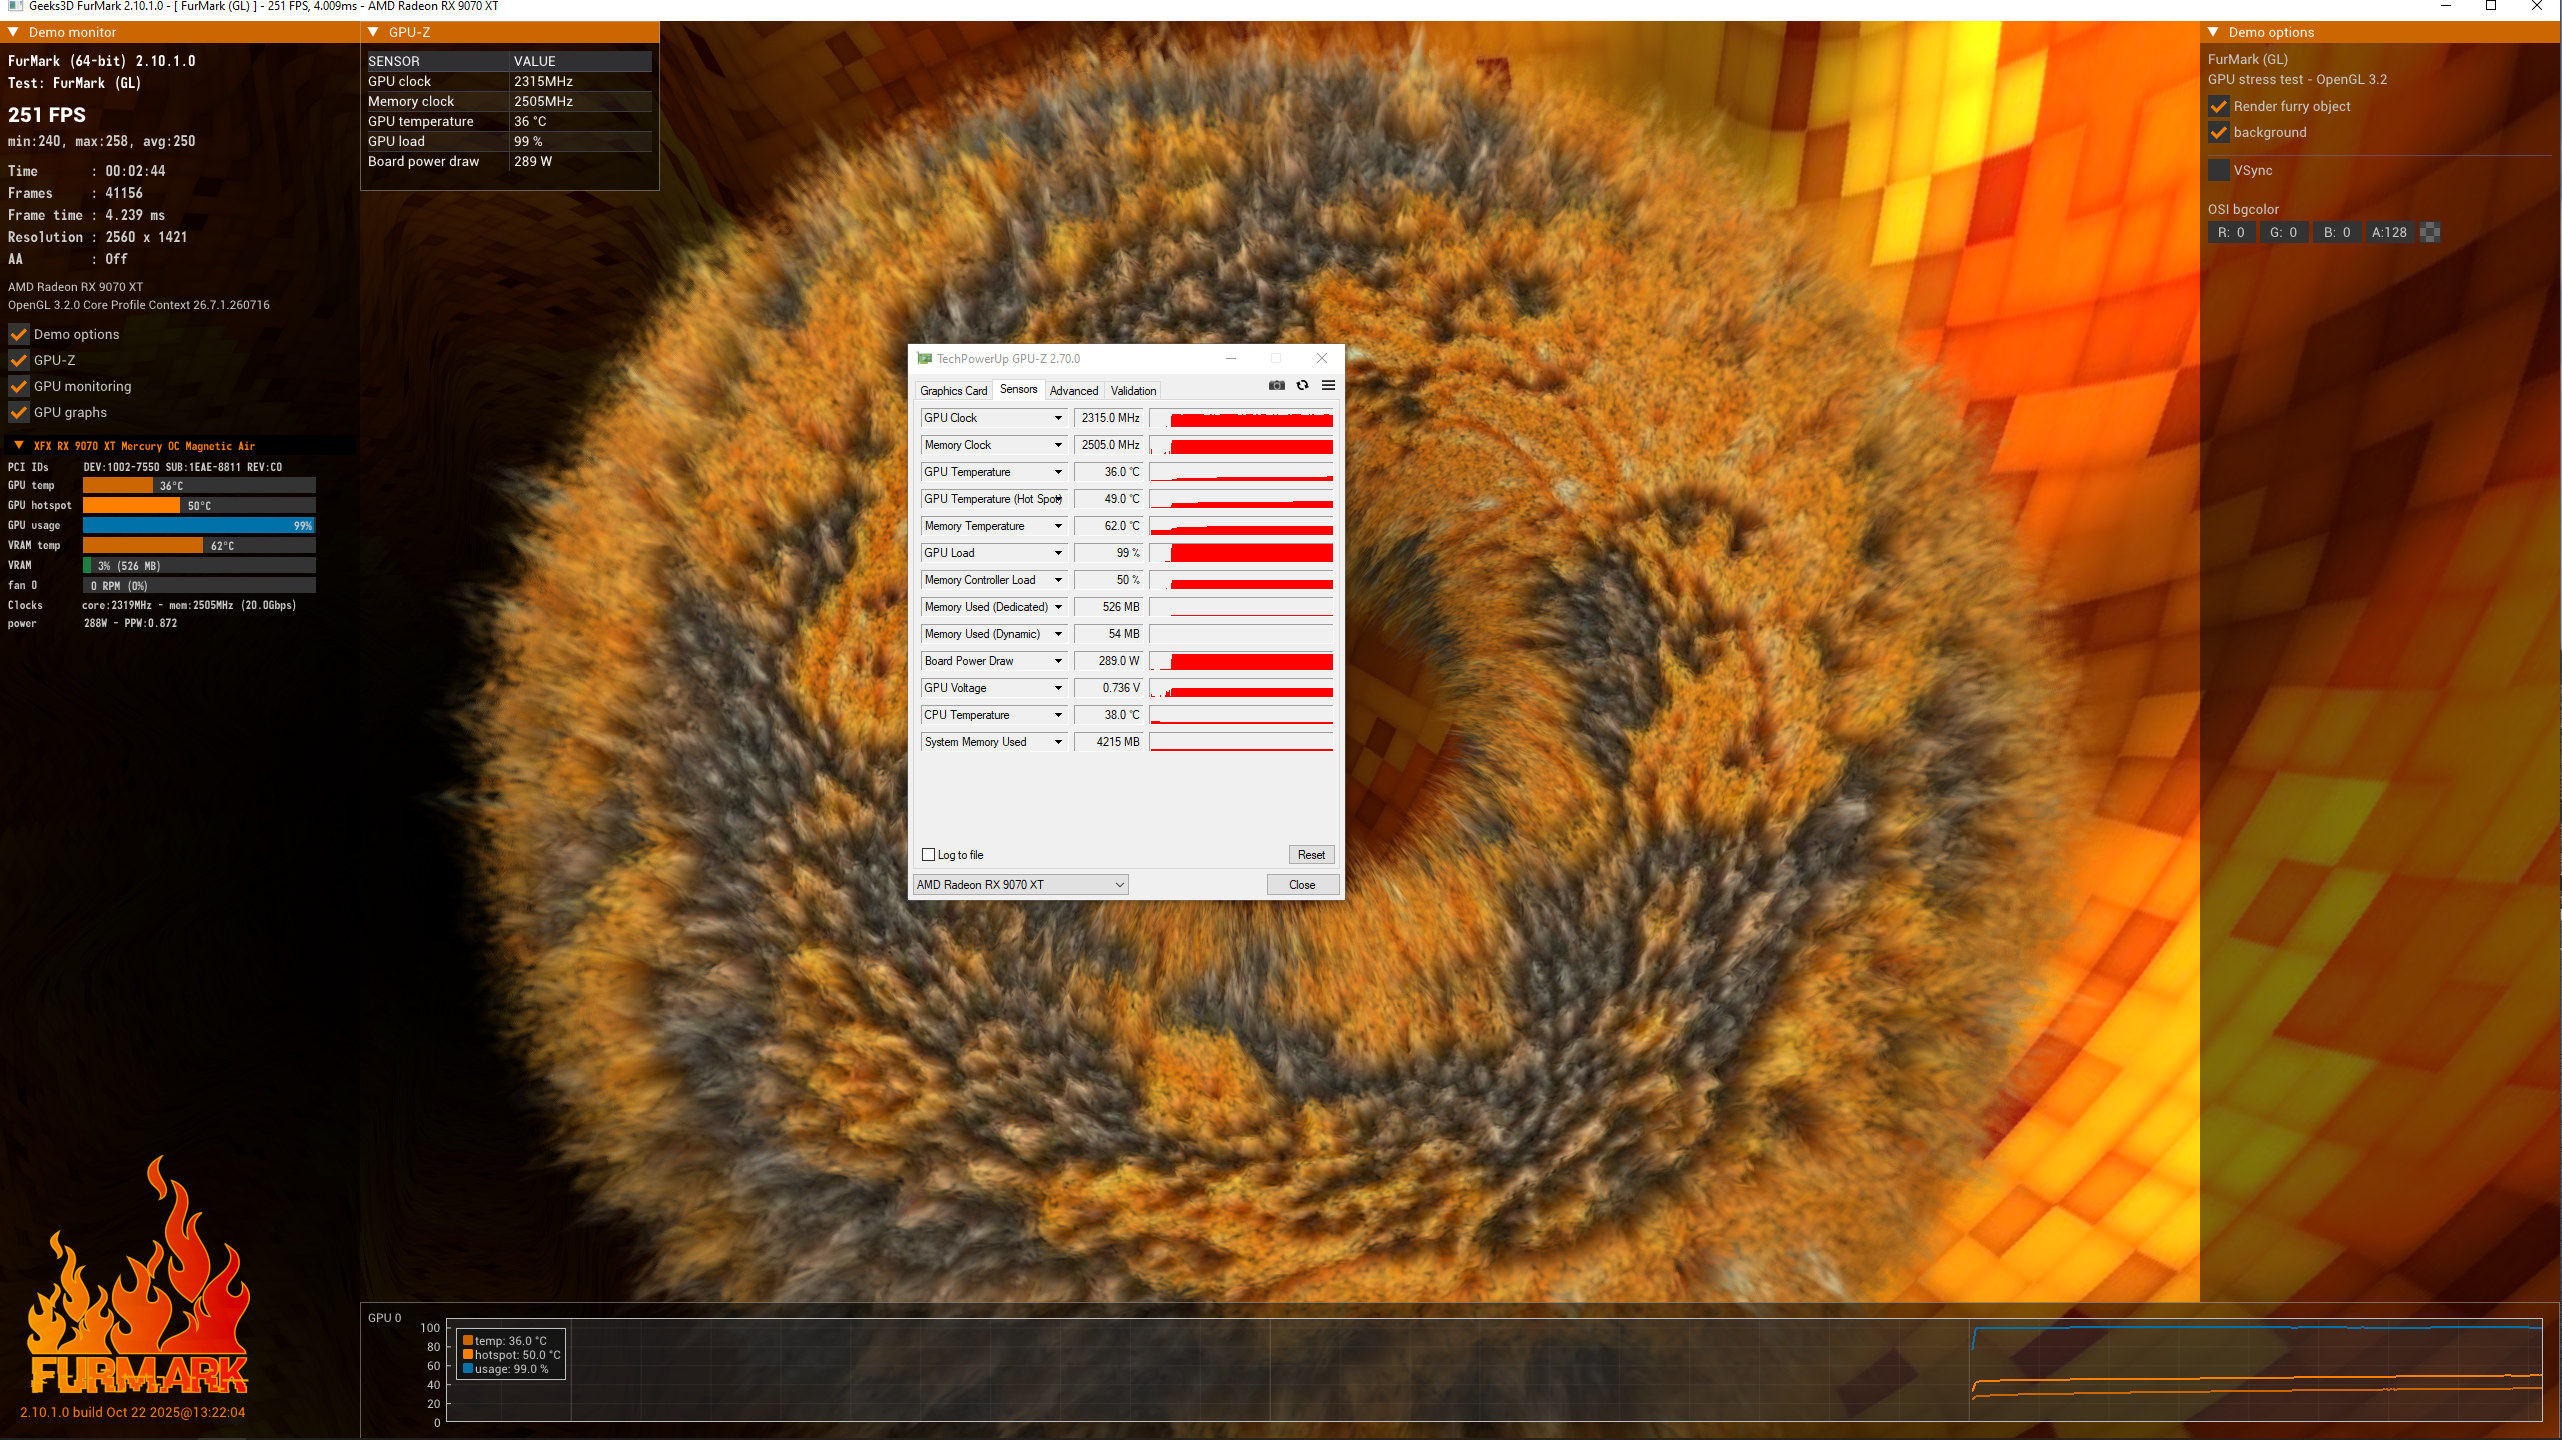The height and width of the screenshot is (1440, 2562).
Task: Click the GPU temp 36°C bar
Action: [x=199, y=485]
